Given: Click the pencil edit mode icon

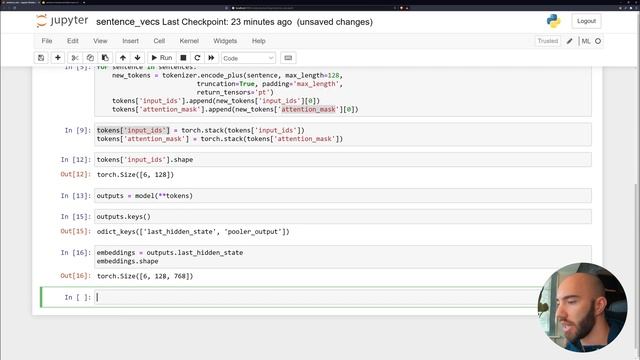Looking at the screenshot, I should click(569, 41).
